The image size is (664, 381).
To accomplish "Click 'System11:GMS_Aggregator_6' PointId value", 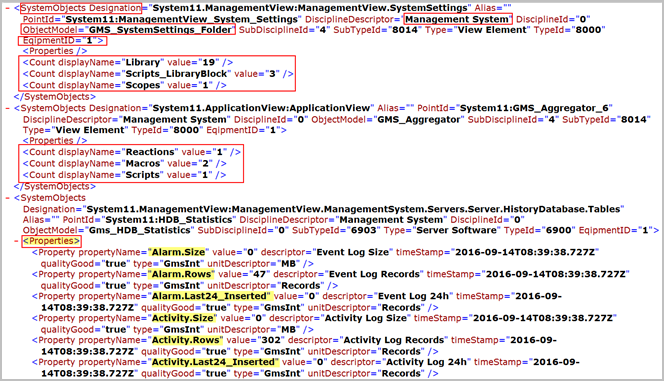I will (x=534, y=108).
